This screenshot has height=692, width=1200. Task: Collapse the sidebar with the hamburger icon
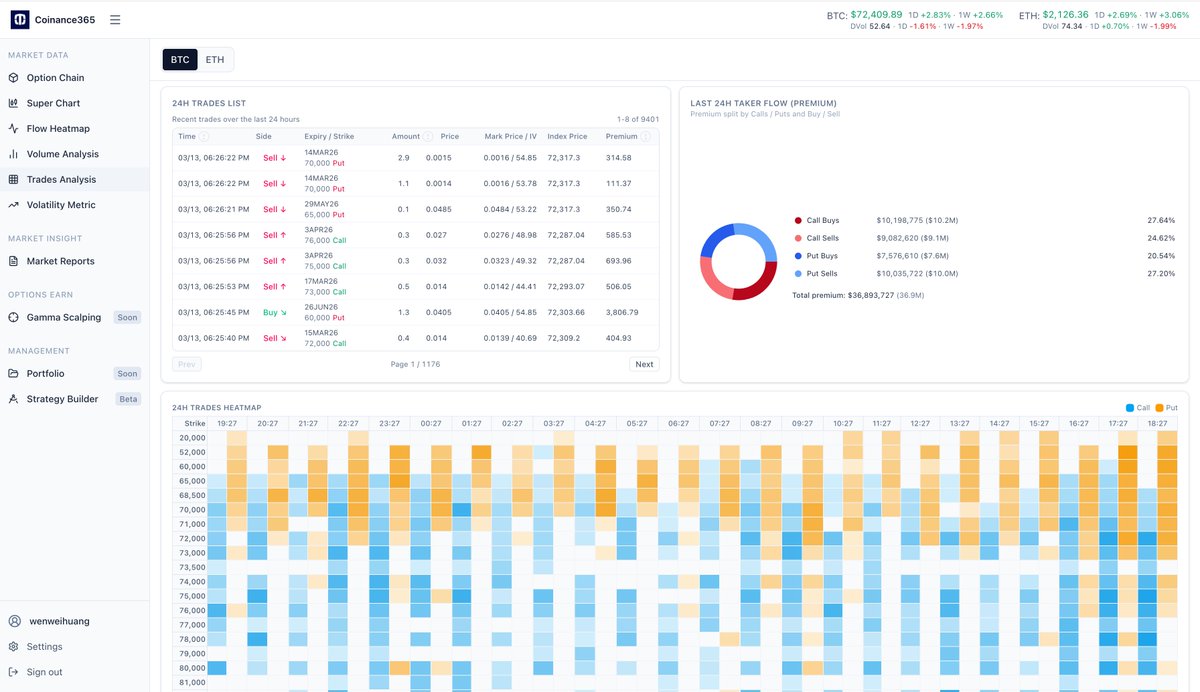pos(115,18)
